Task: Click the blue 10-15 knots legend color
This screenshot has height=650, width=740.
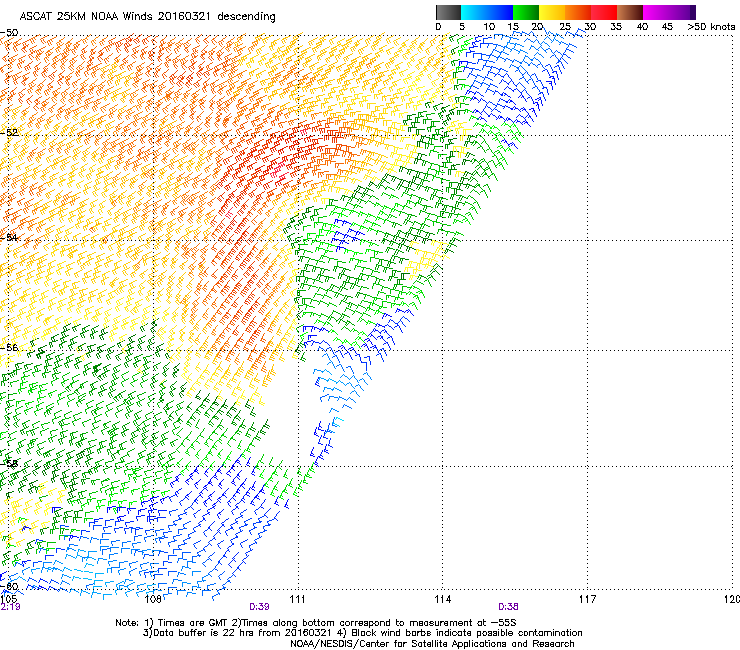Action: point(500,12)
